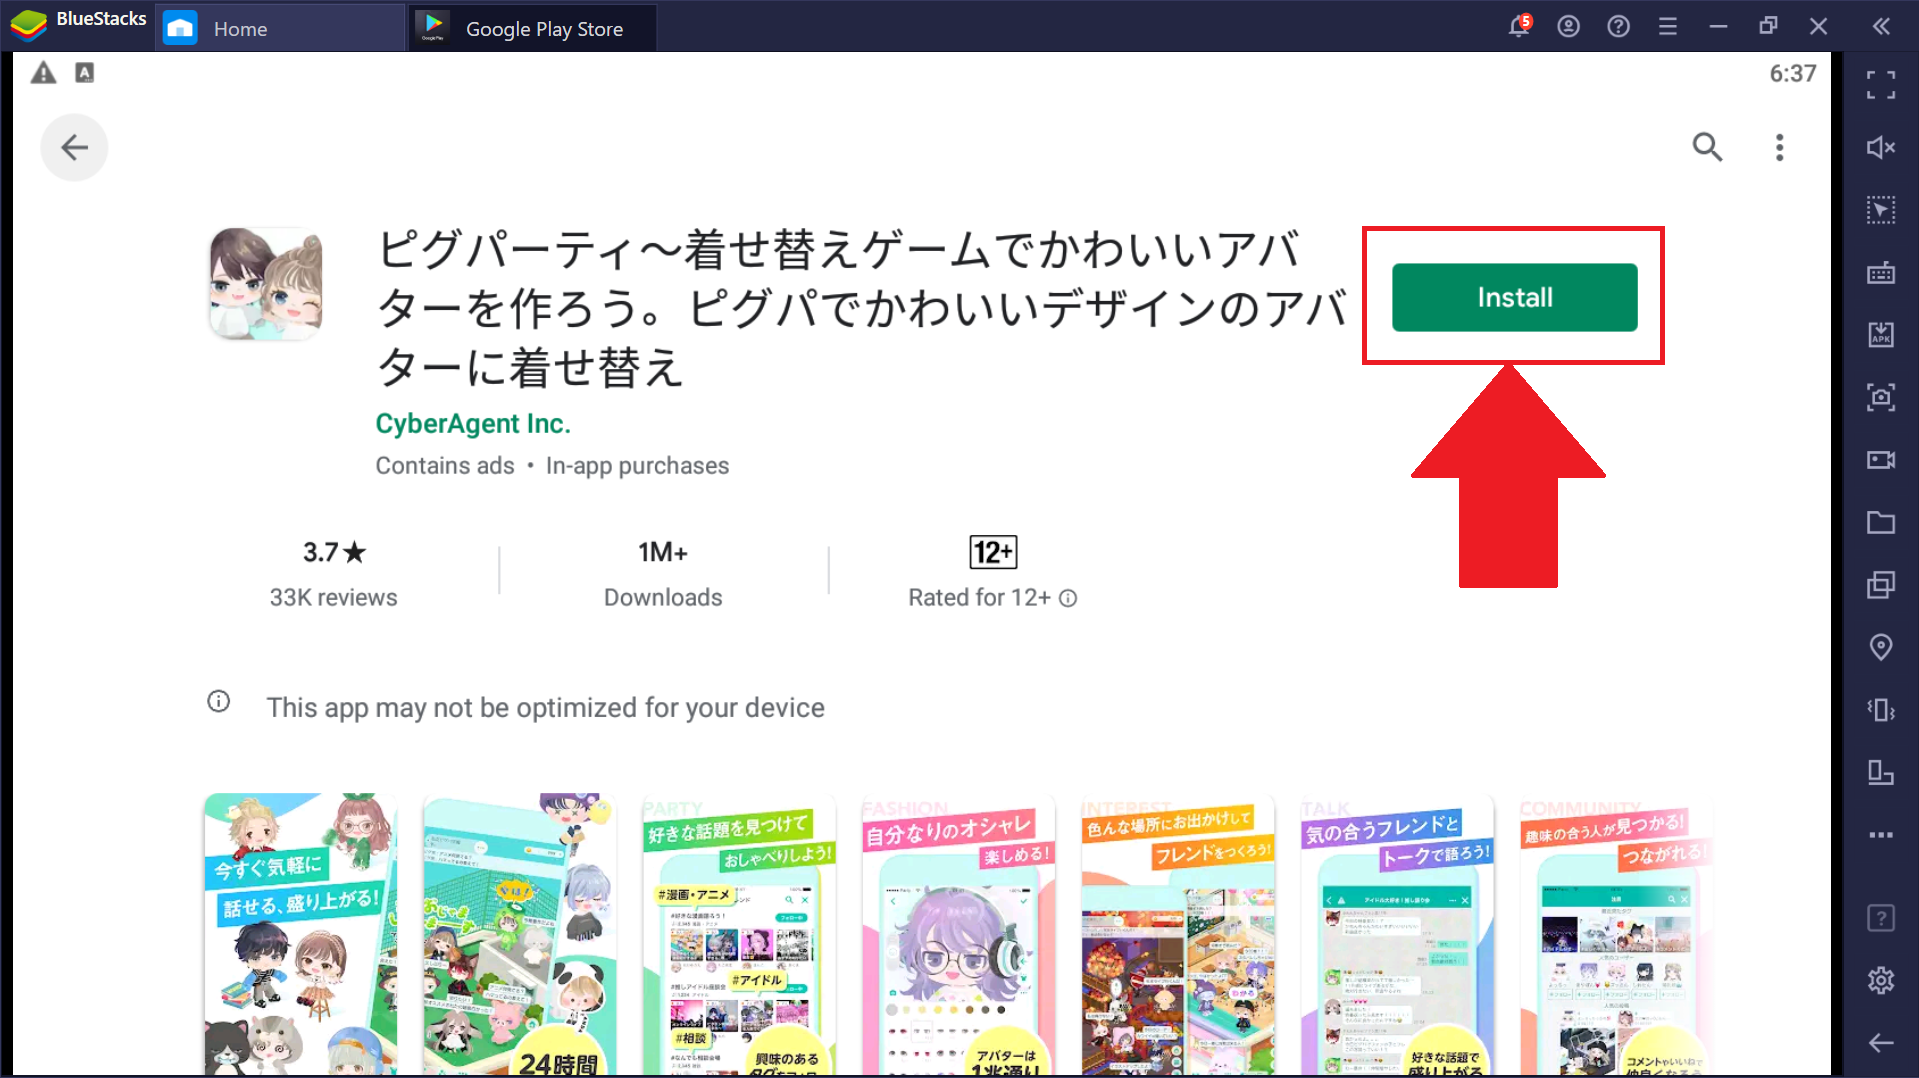The height and width of the screenshot is (1078, 1919).
Task: Go back with the Play Store arrow
Action: coord(74,148)
